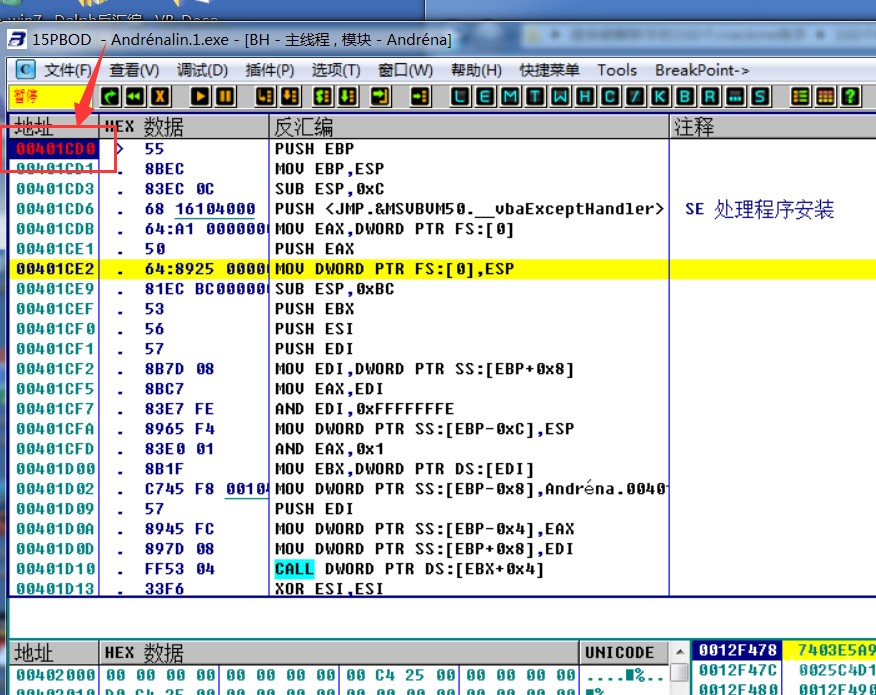Select dump address 00402000
876x695 pixels.
coord(54,675)
